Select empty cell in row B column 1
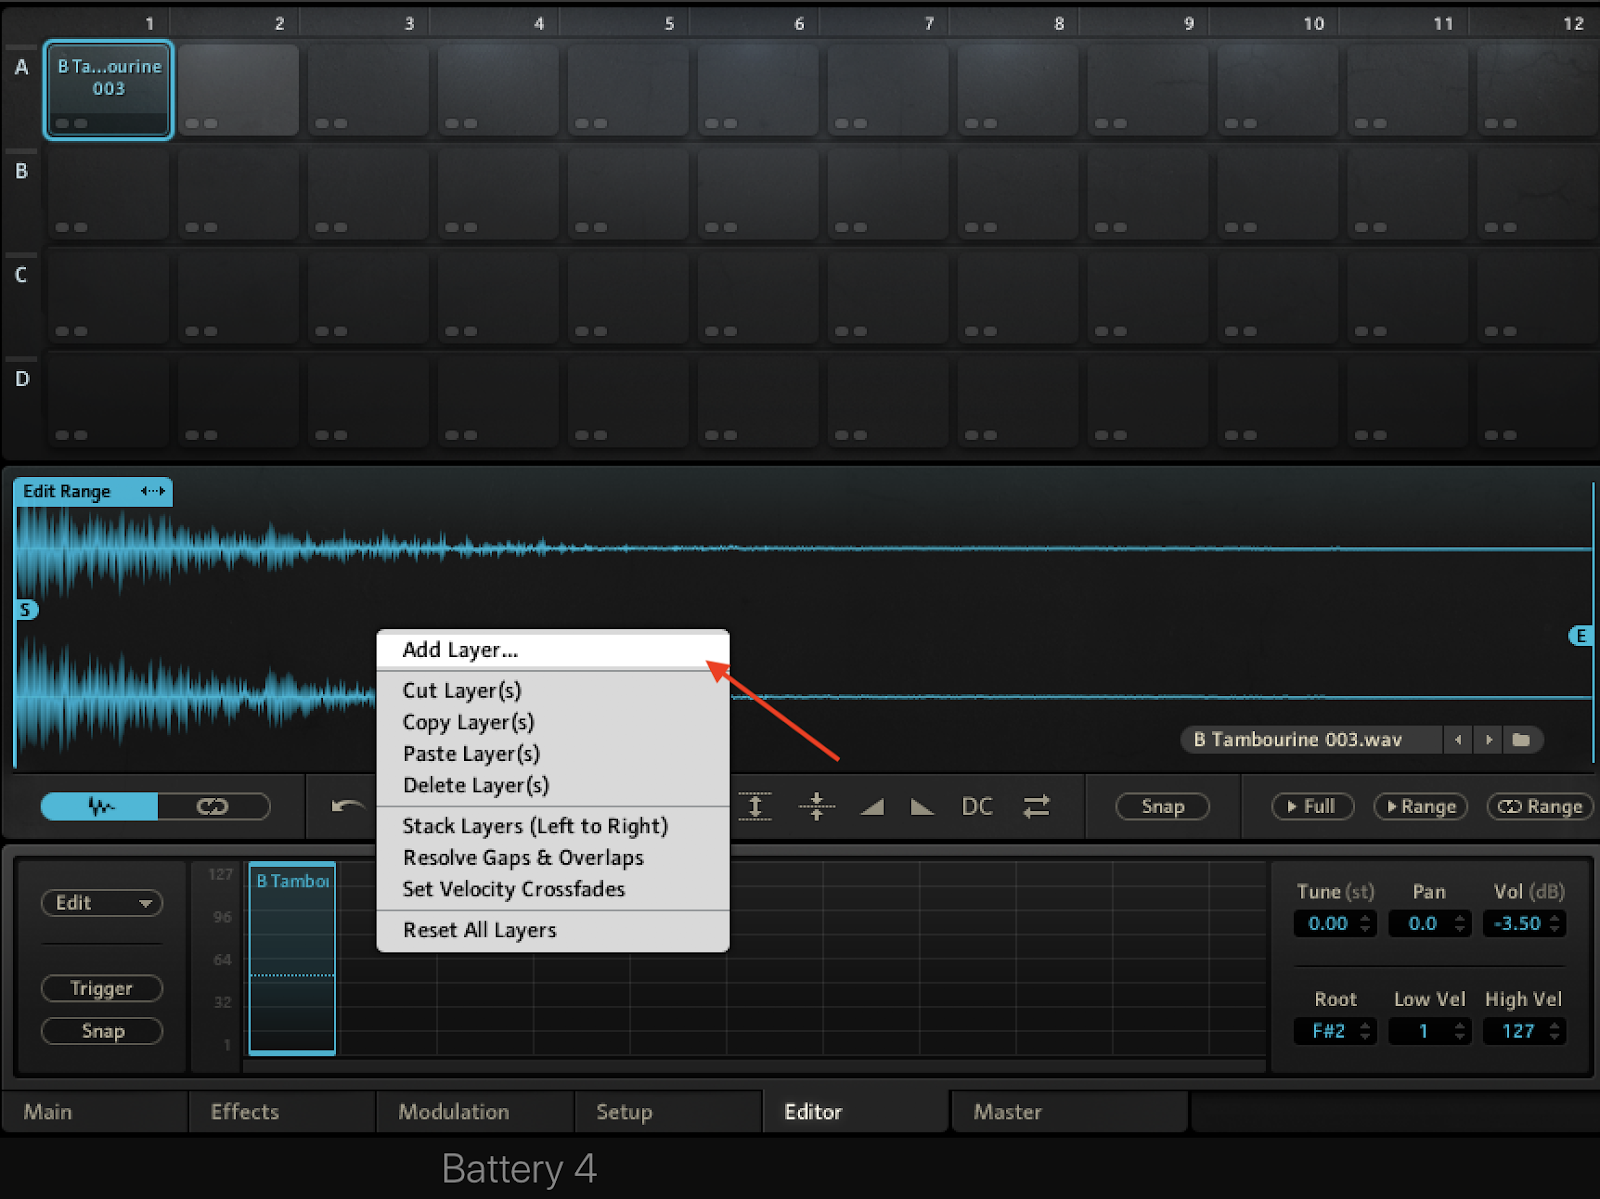Viewport: 1600px width, 1199px height. [x=109, y=194]
